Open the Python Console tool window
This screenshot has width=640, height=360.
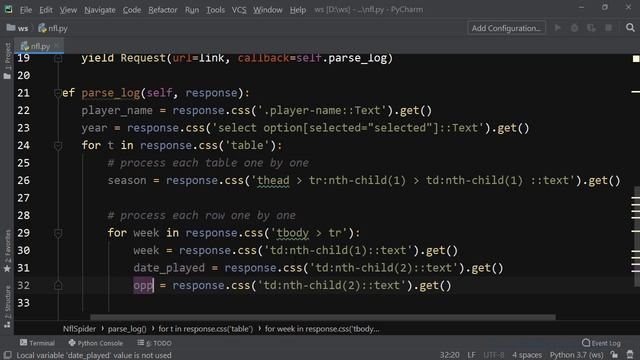click(x=96, y=343)
